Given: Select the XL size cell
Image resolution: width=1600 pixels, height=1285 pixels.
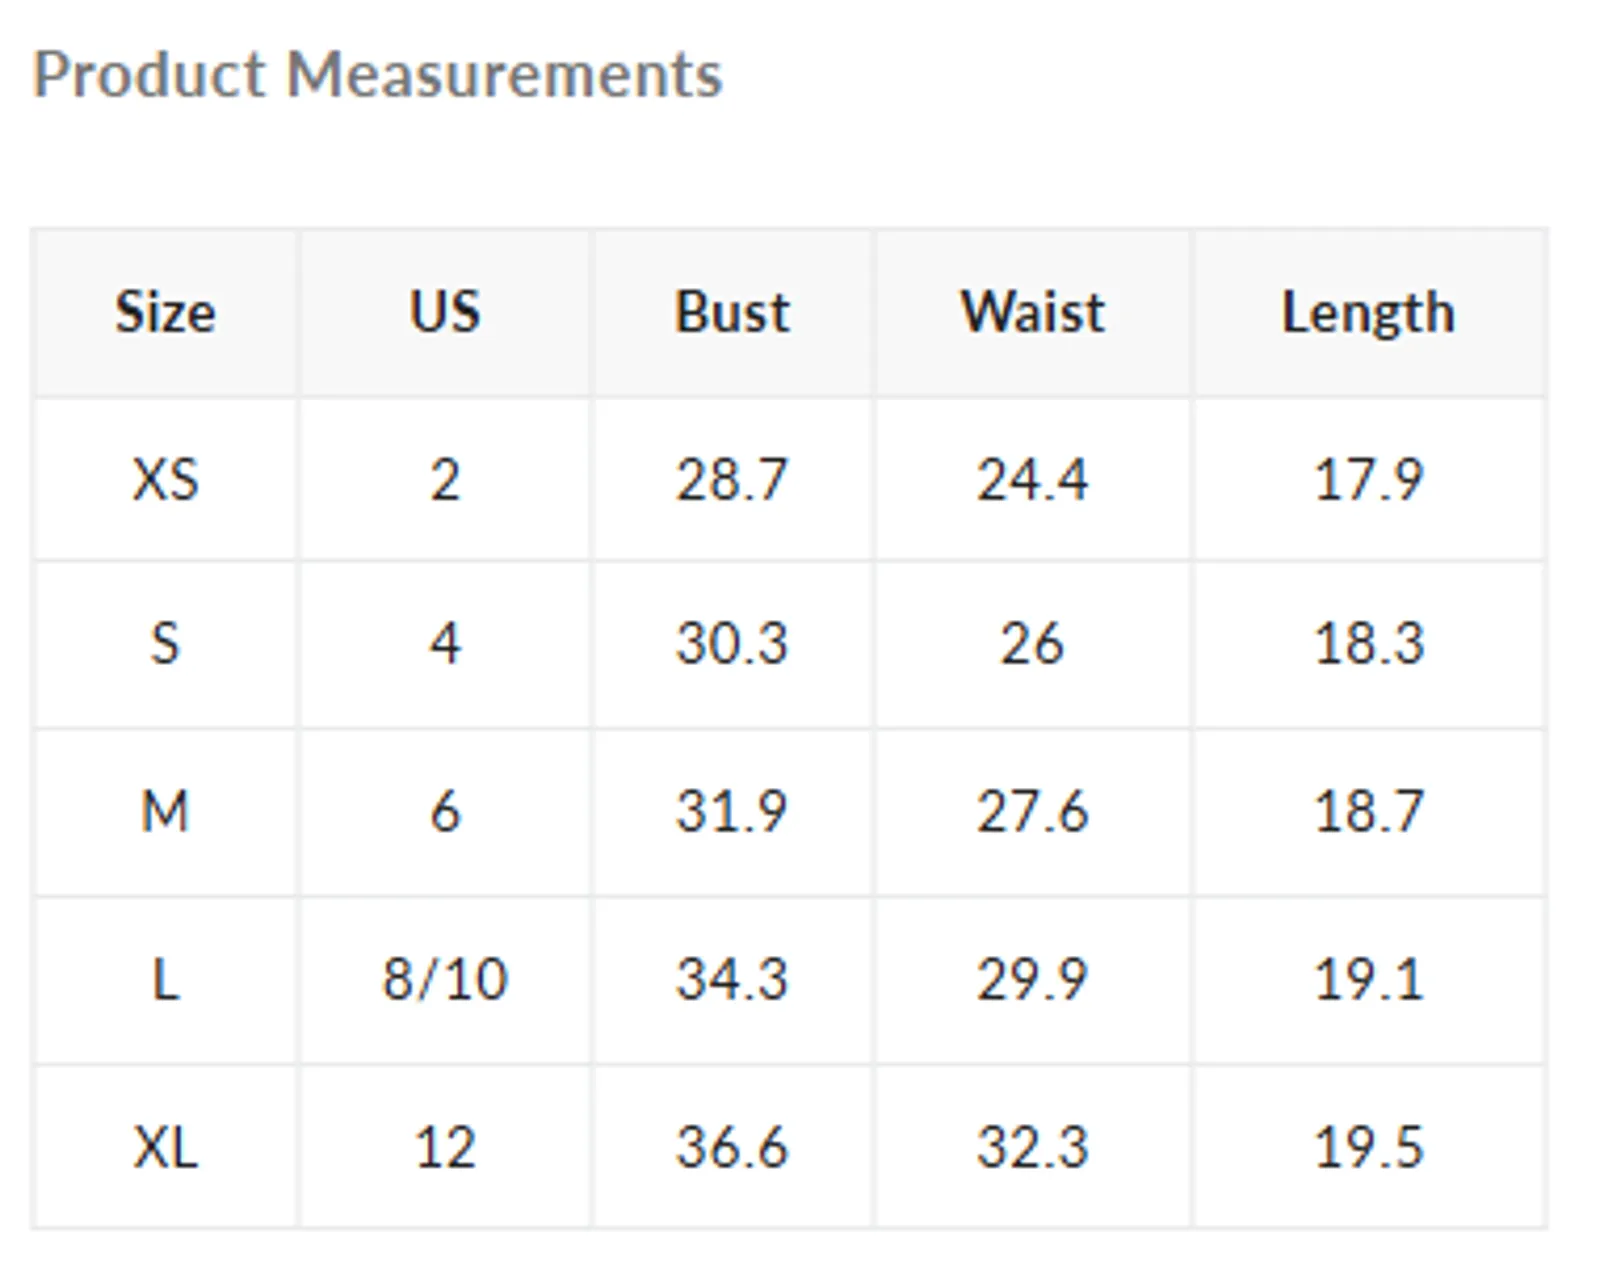Looking at the screenshot, I should coord(165,1147).
